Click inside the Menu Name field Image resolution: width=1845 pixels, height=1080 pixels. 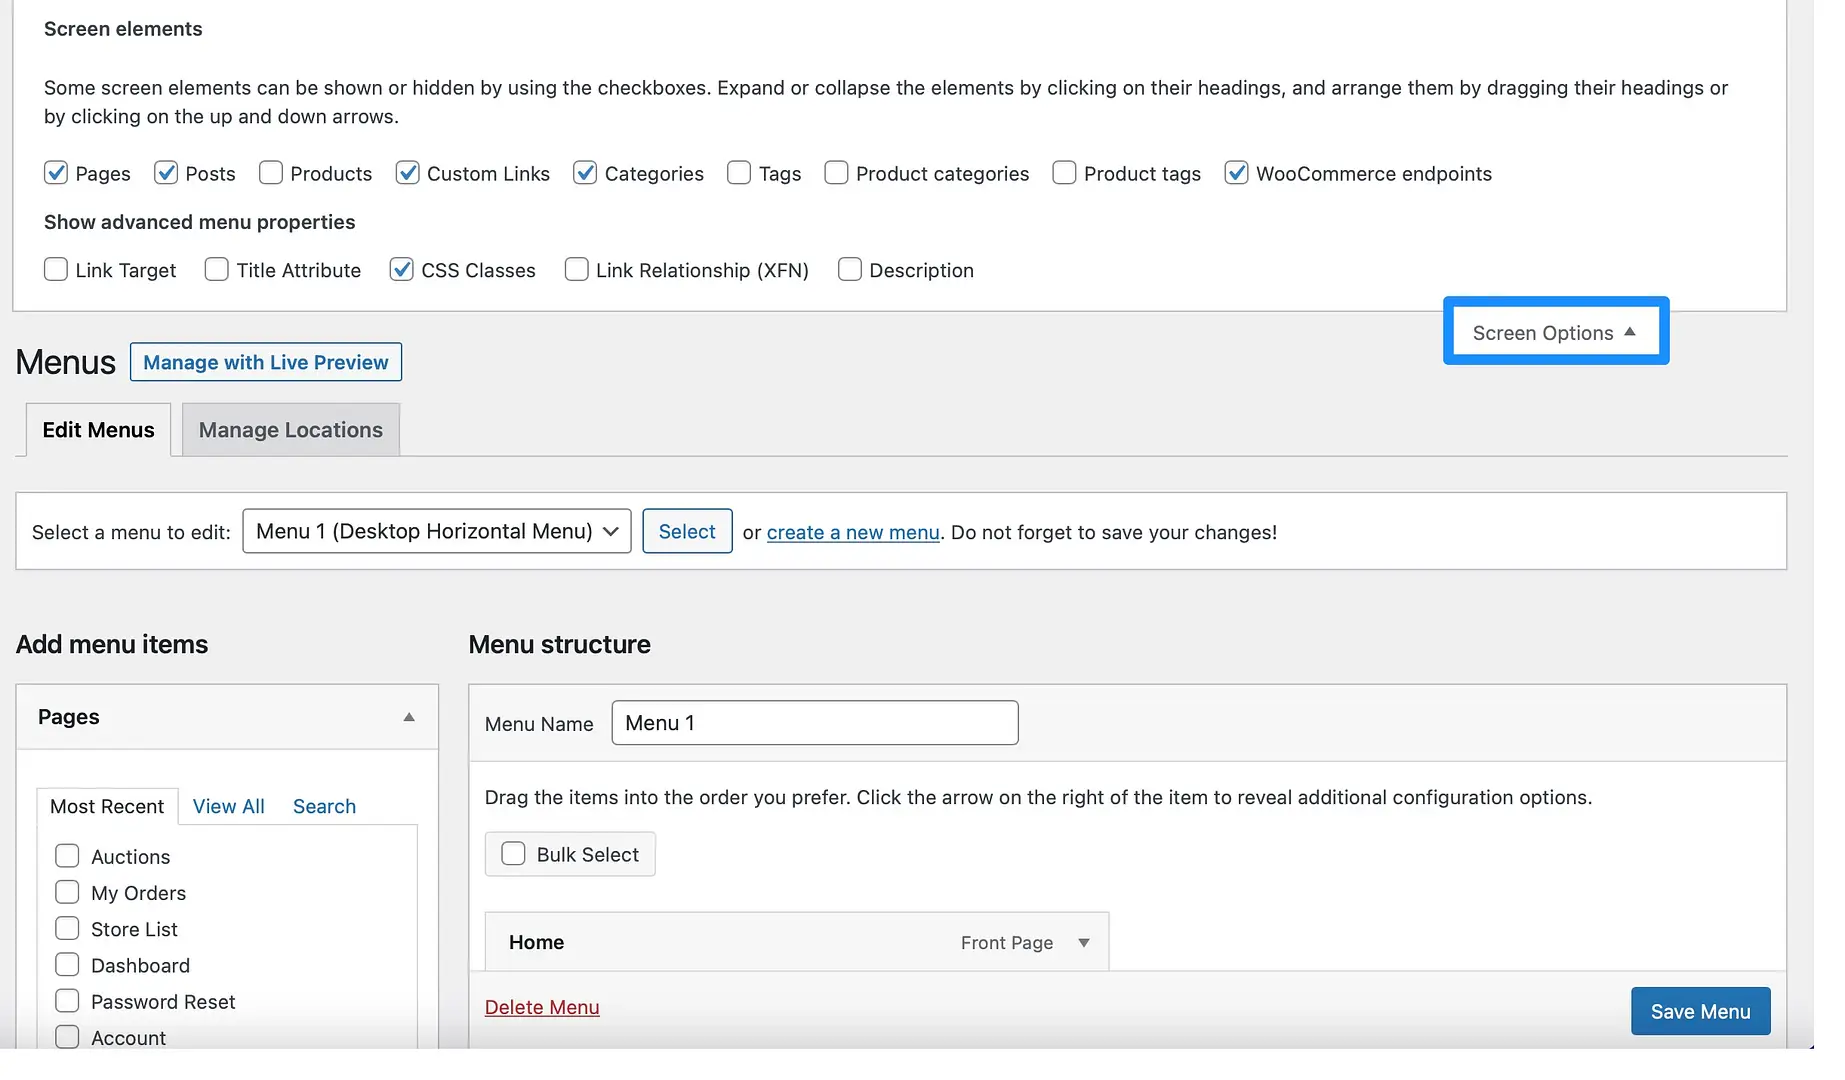point(814,722)
